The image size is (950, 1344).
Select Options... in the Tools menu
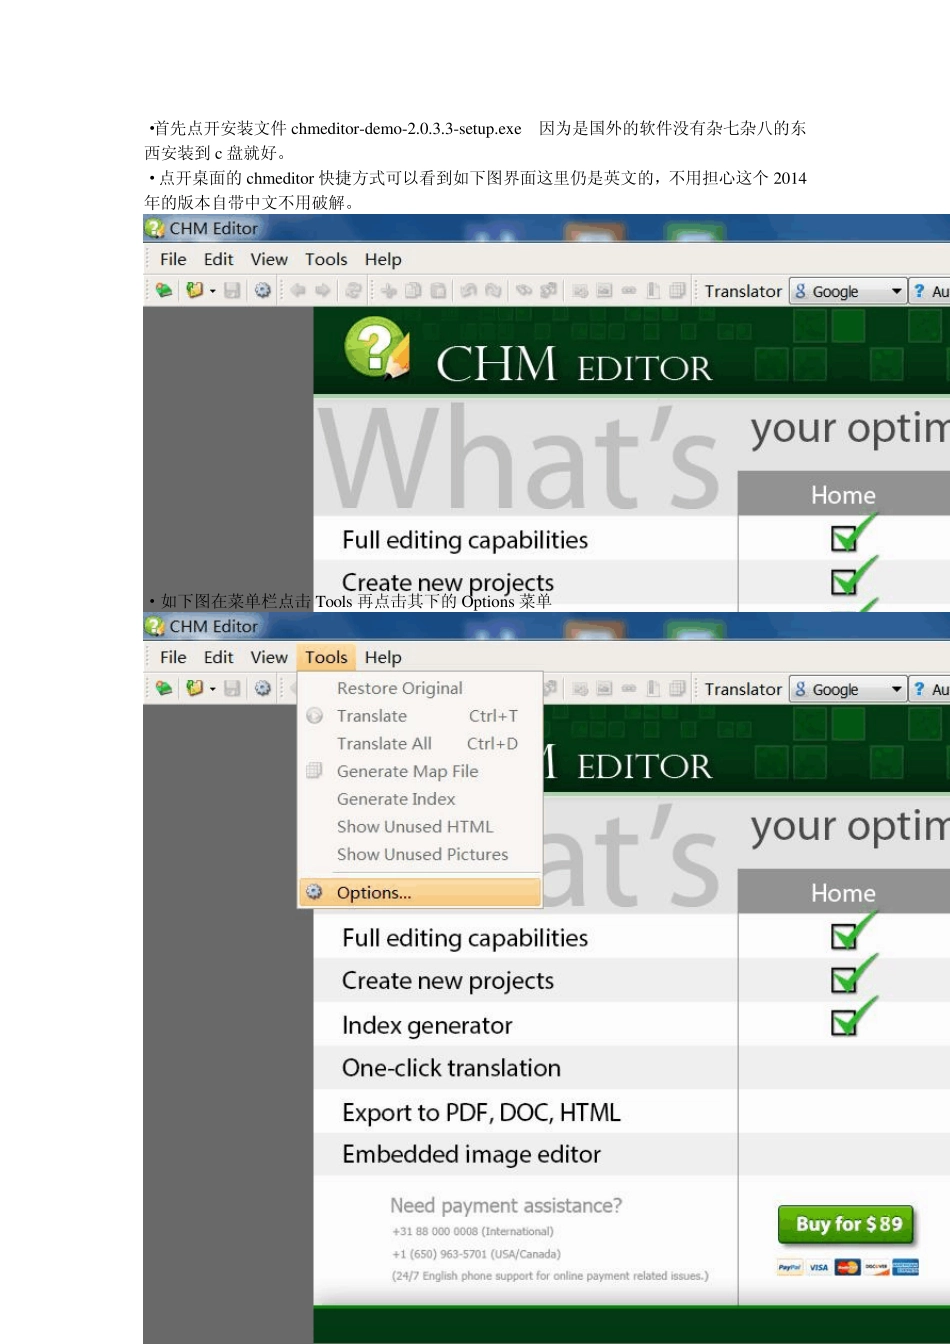tap(420, 893)
